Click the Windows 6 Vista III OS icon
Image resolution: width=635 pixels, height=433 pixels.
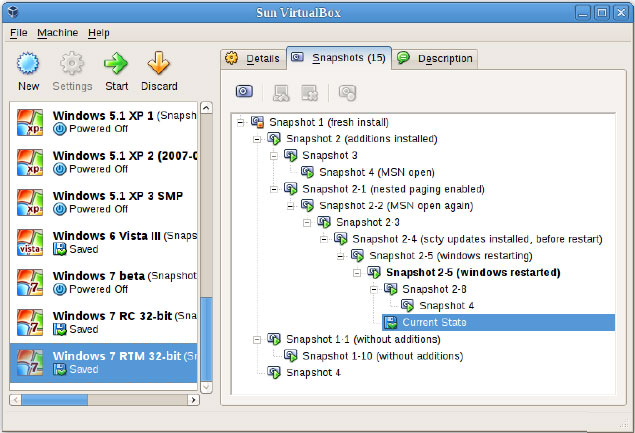(30, 243)
